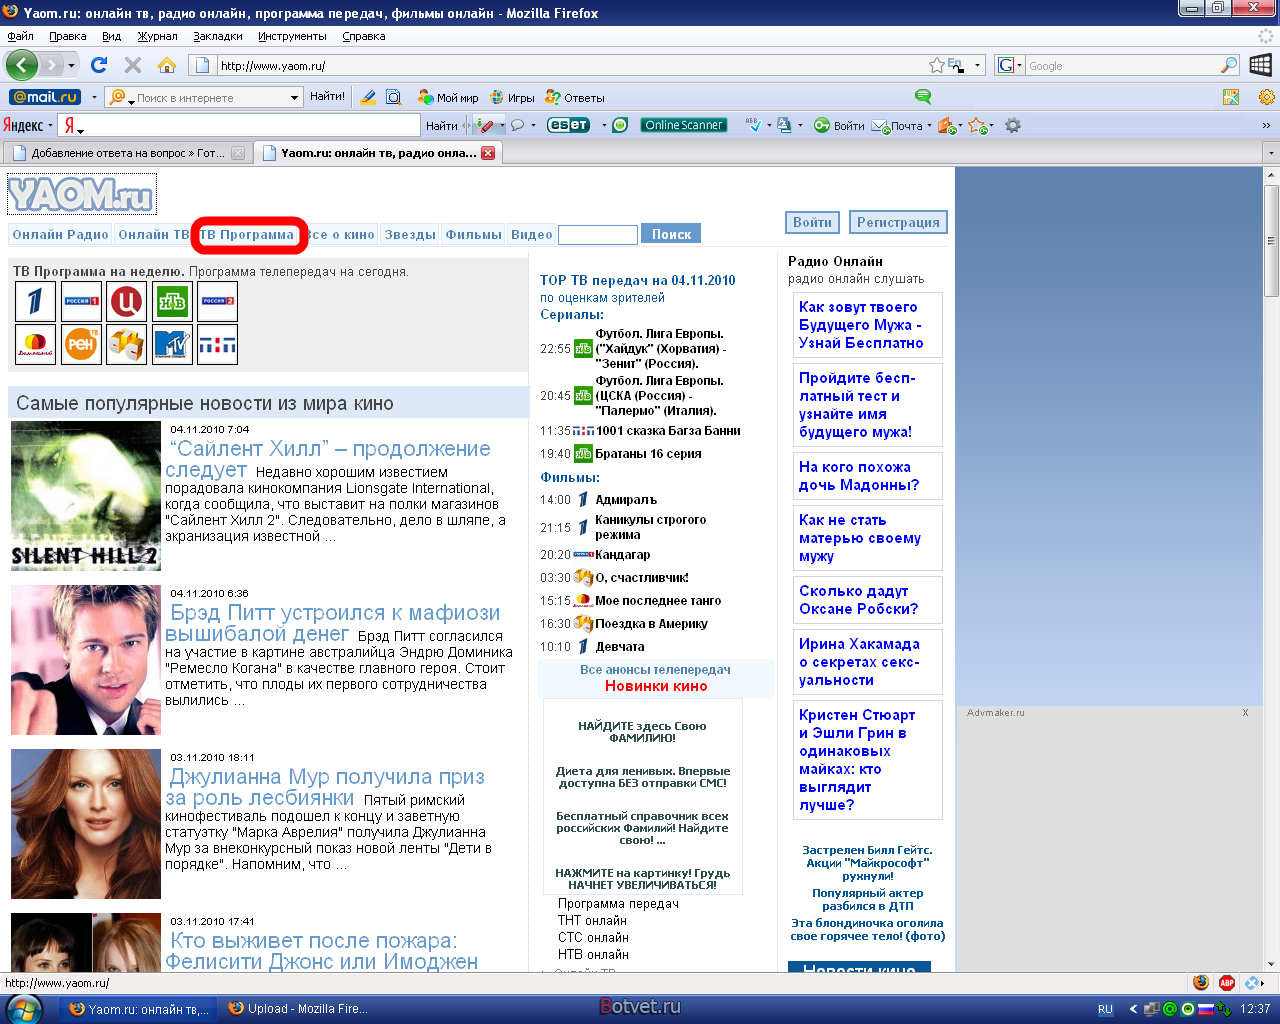The image size is (1280, 1024).
Task: Switch to 'Добавление ответа на вопрос' tab
Action: [x=127, y=153]
